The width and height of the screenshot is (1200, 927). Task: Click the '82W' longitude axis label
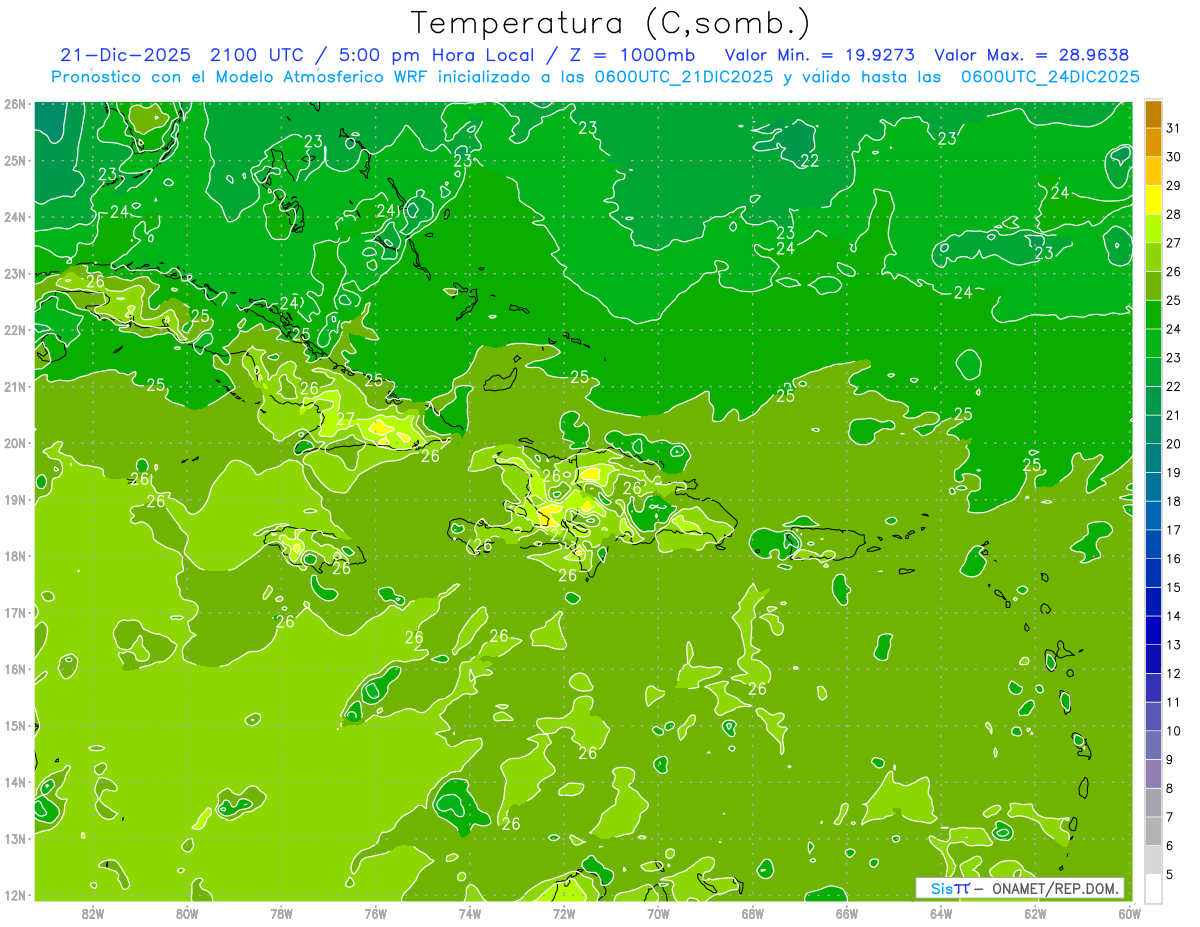tap(93, 913)
